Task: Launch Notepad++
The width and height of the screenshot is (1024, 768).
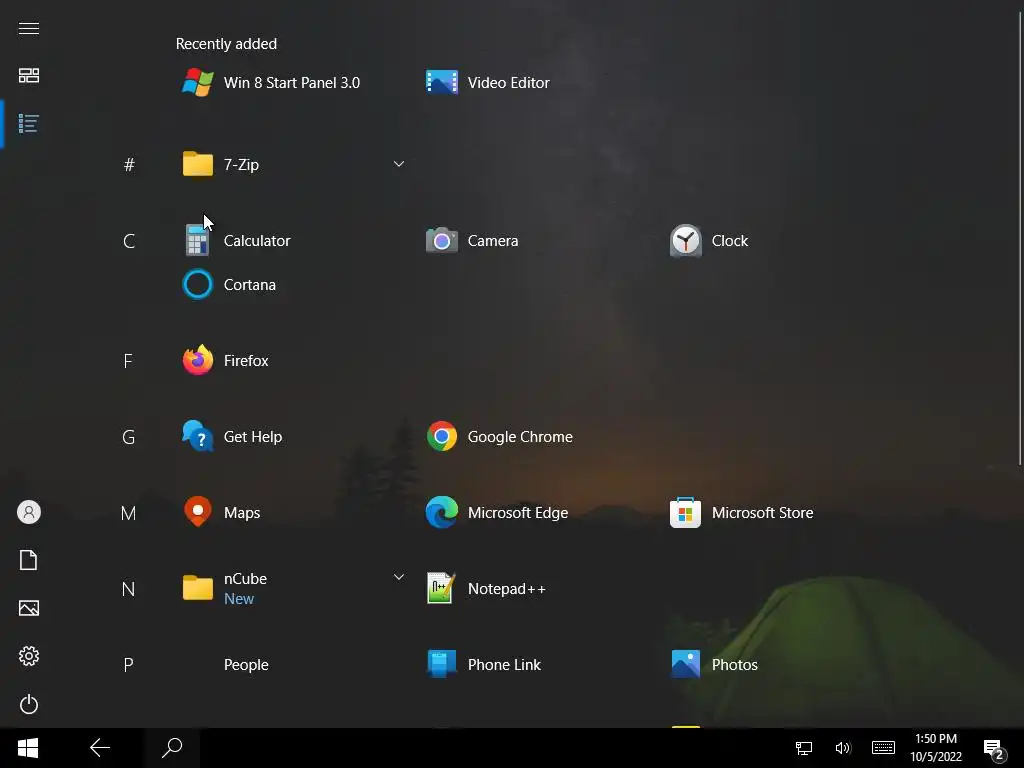Action: (x=486, y=588)
